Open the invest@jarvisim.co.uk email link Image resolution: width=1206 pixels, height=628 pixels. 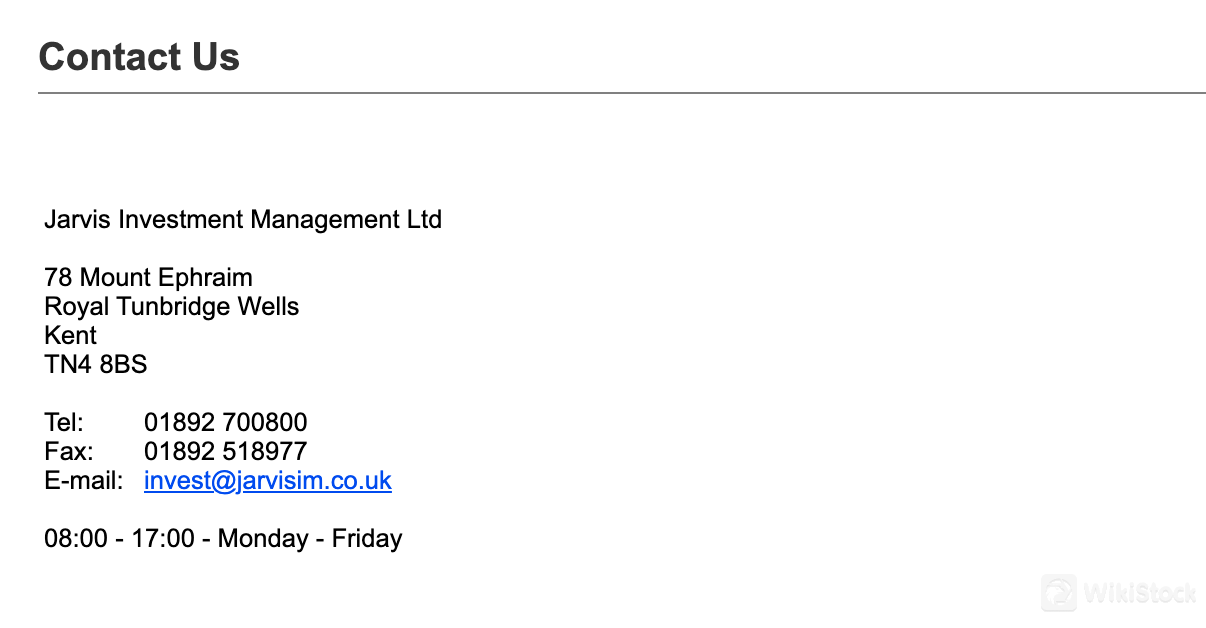tap(268, 481)
